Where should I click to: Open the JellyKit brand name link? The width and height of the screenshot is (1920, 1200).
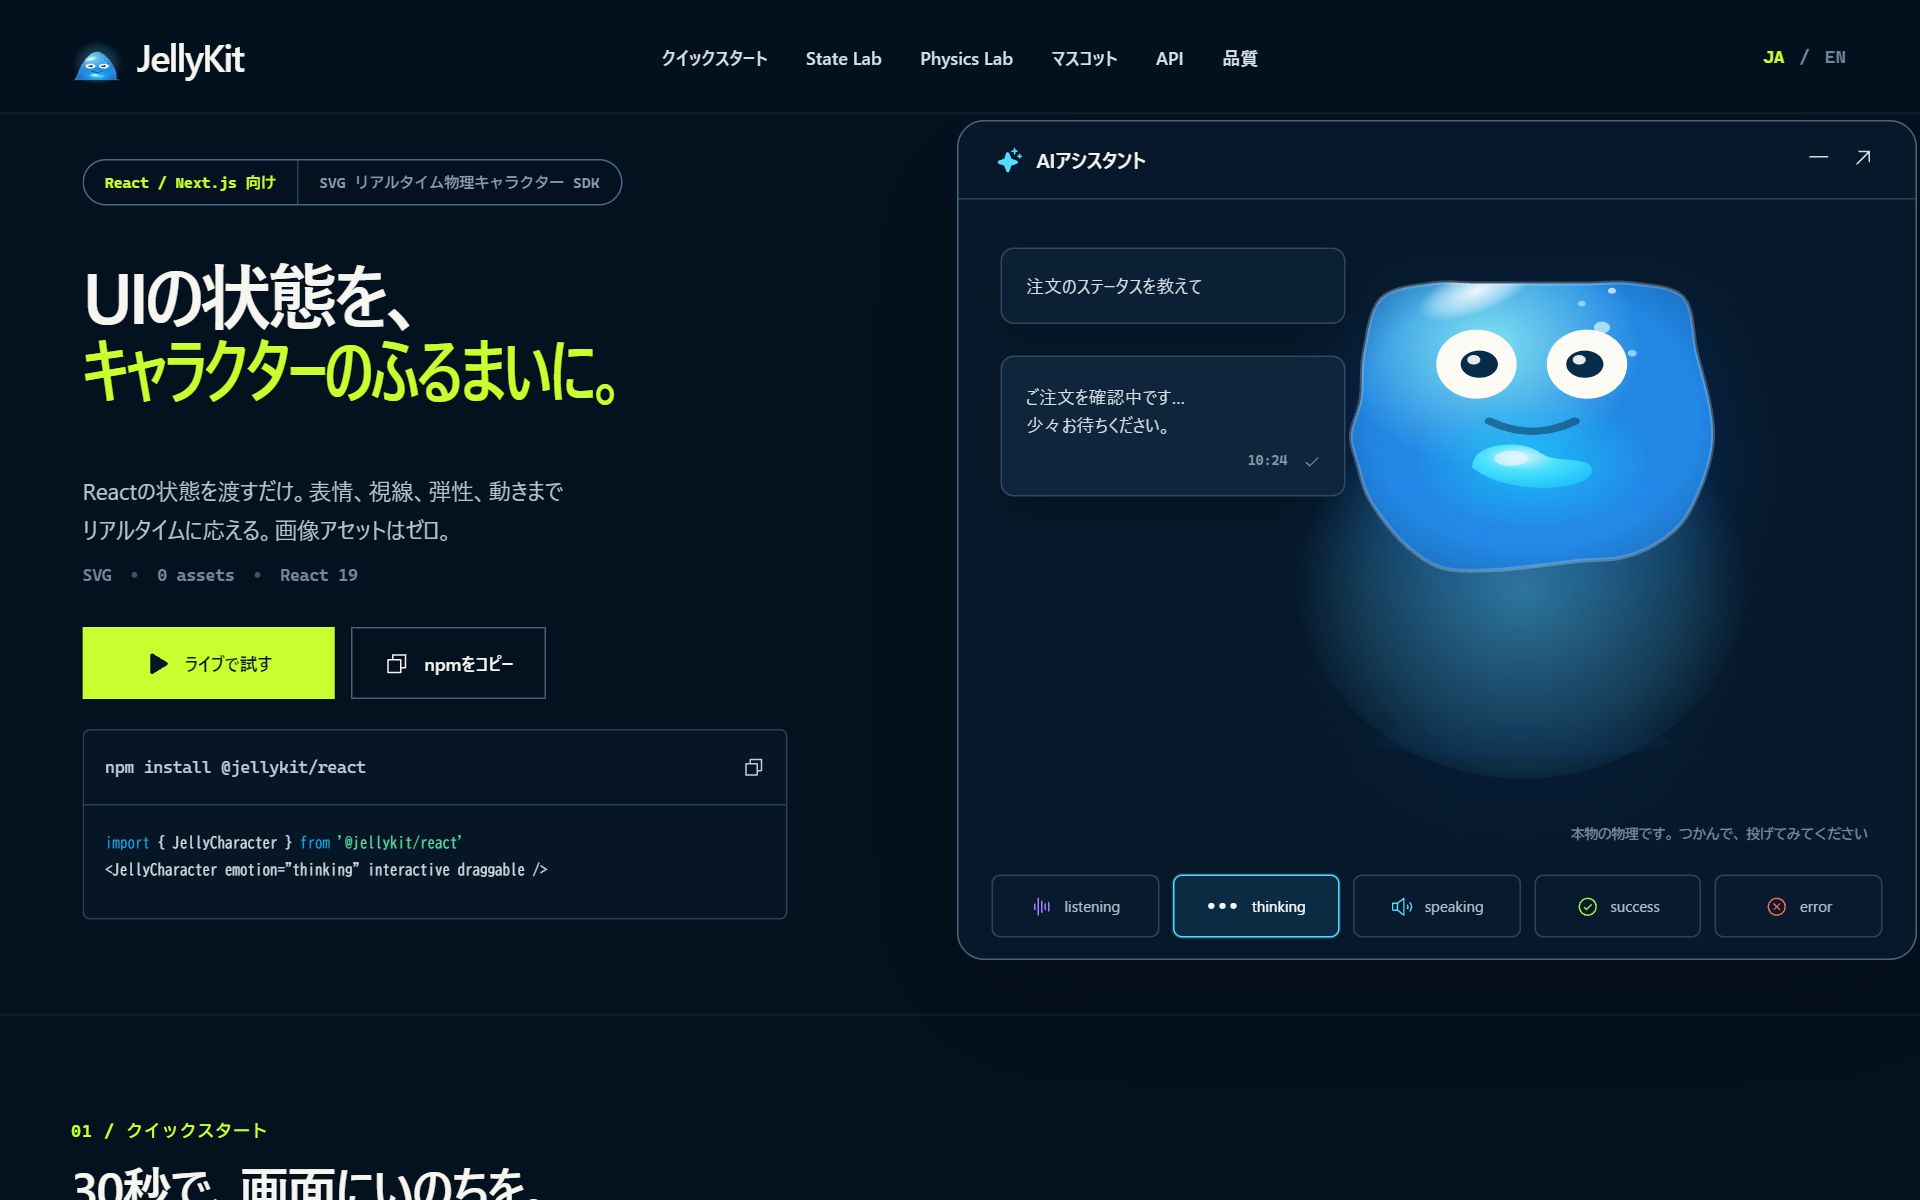coord(190,60)
